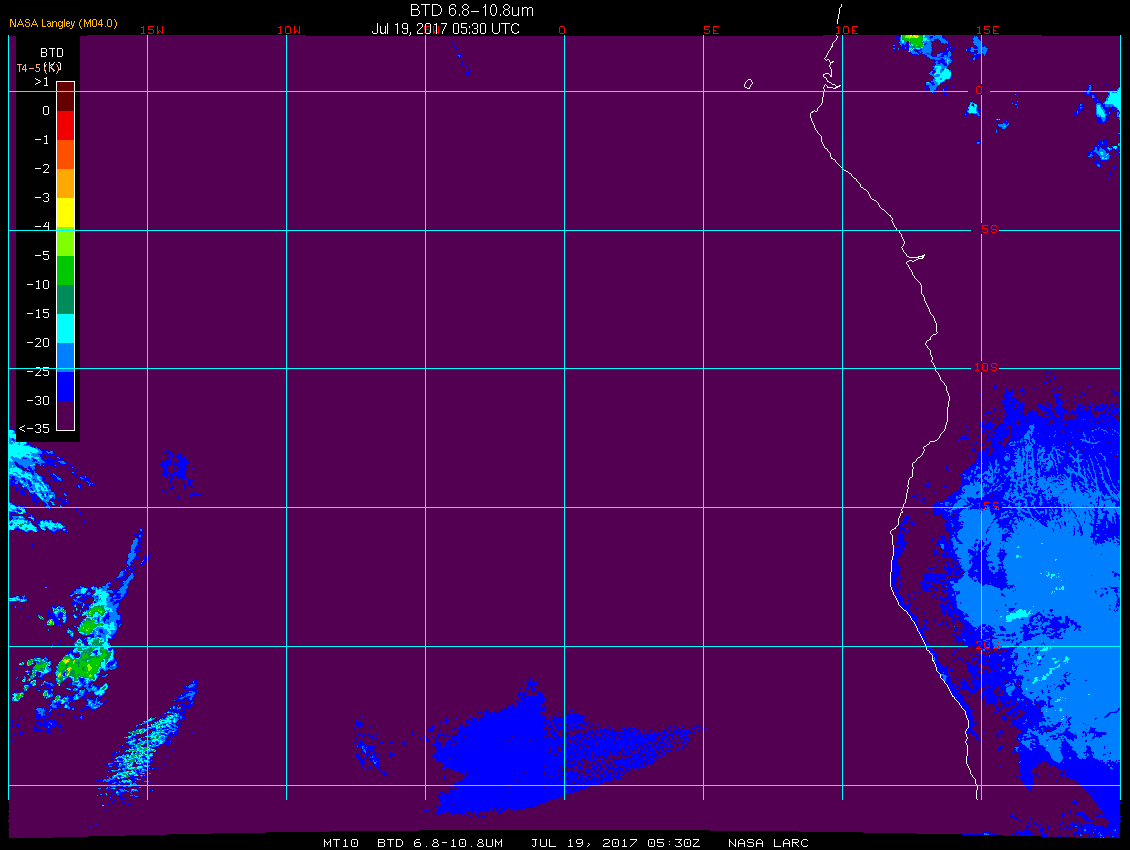Pick the yellow swatch between -3 and -4
The height and width of the screenshot is (850, 1130).
pyautogui.click(x=66, y=213)
